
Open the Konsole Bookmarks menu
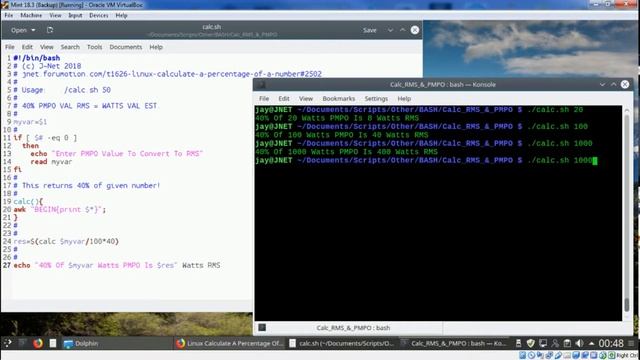tap(339, 99)
